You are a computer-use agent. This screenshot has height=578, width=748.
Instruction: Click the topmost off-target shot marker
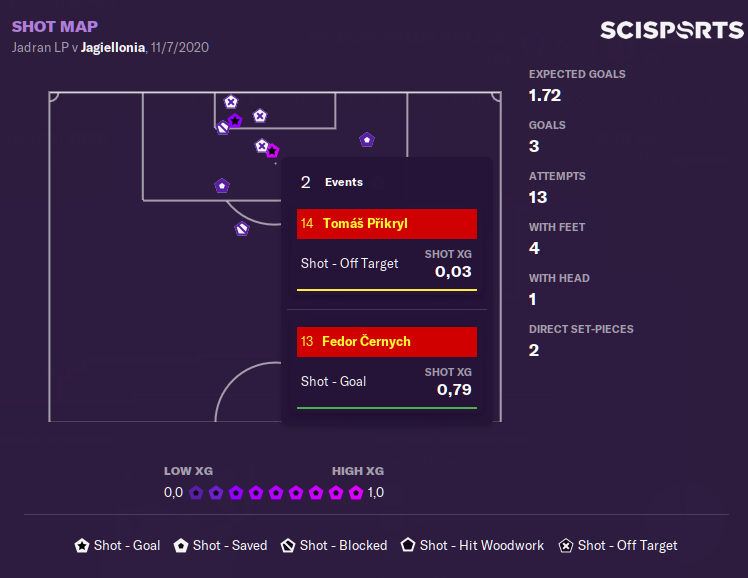231,102
